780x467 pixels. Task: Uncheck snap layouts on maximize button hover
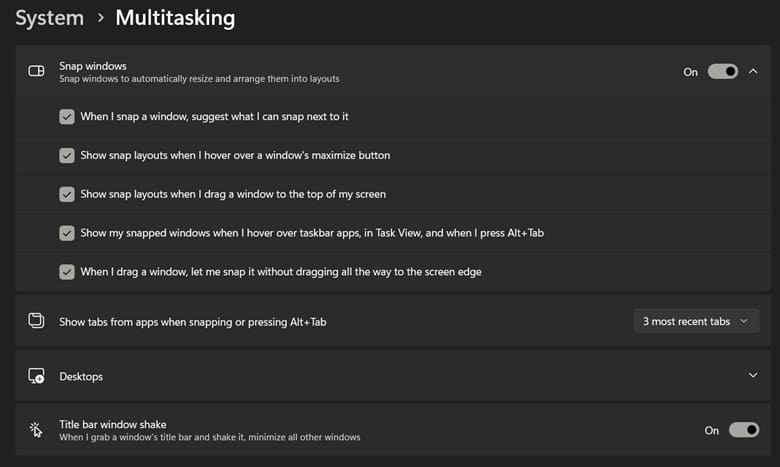67,155
